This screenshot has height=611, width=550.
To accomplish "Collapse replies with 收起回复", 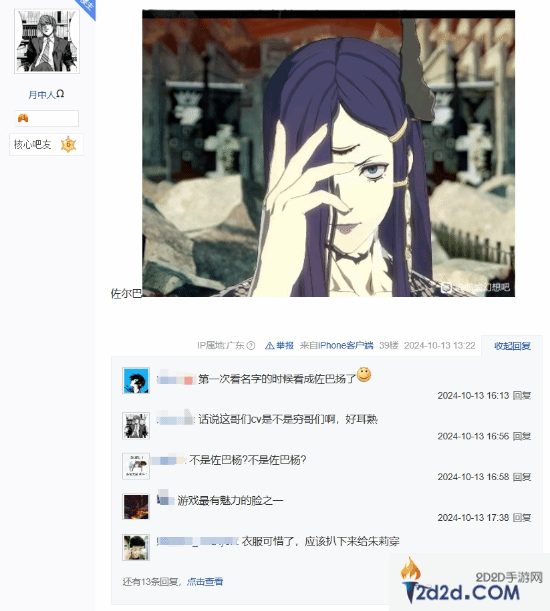I will (512, 346).
